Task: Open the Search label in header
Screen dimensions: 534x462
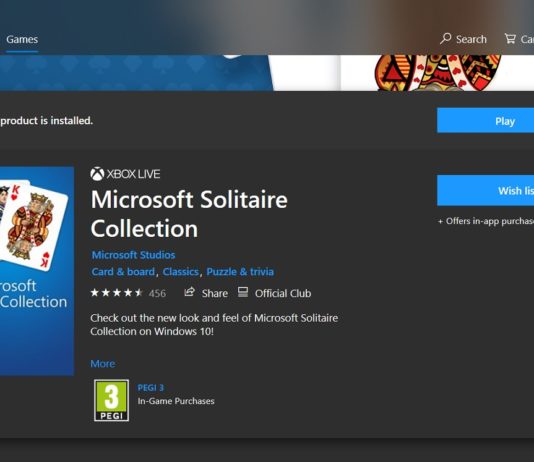Action: click(x=471, y=39)
